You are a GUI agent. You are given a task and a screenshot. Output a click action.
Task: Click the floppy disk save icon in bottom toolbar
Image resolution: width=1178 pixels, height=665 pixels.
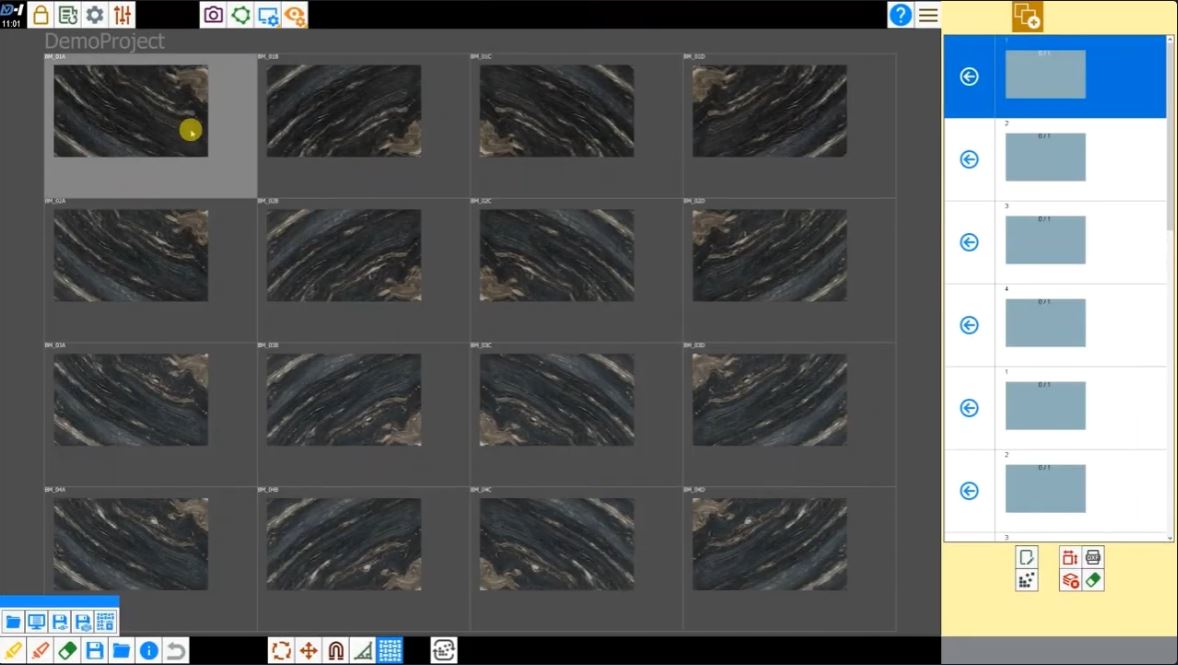95,650
